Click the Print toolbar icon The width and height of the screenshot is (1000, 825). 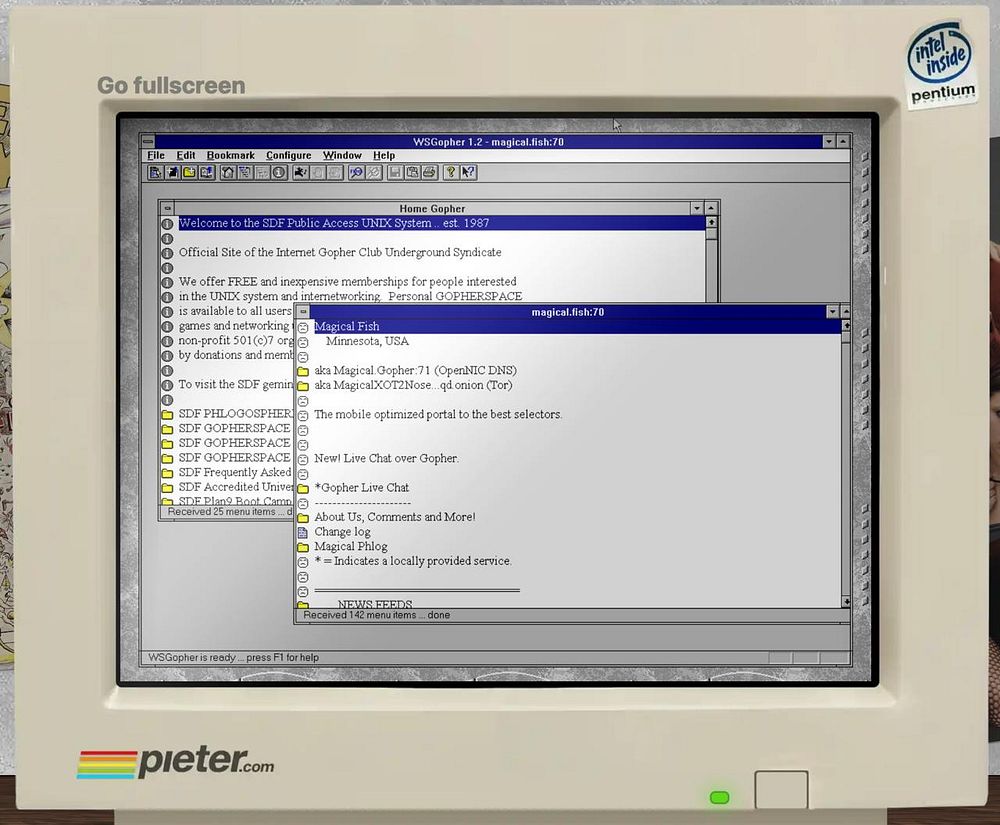pyautogui.click(x=429, y=172)
